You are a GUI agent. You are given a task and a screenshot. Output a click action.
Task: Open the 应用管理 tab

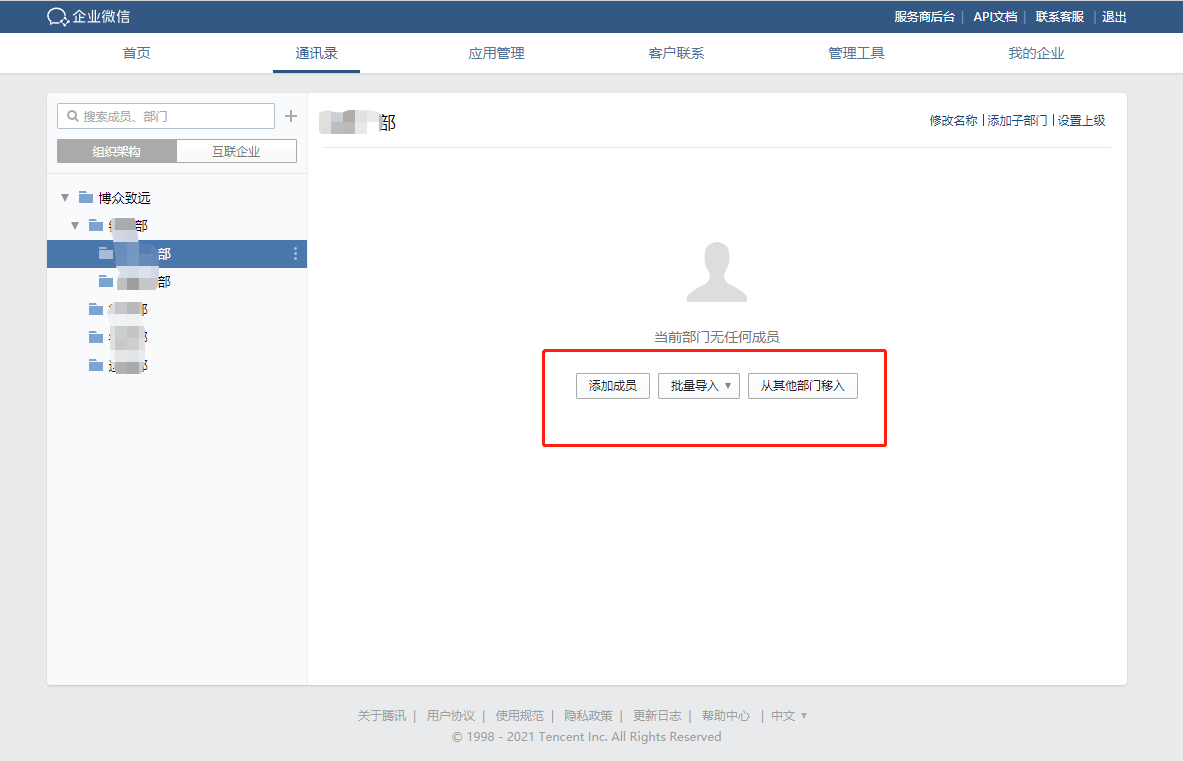click(x=496, y=53)
